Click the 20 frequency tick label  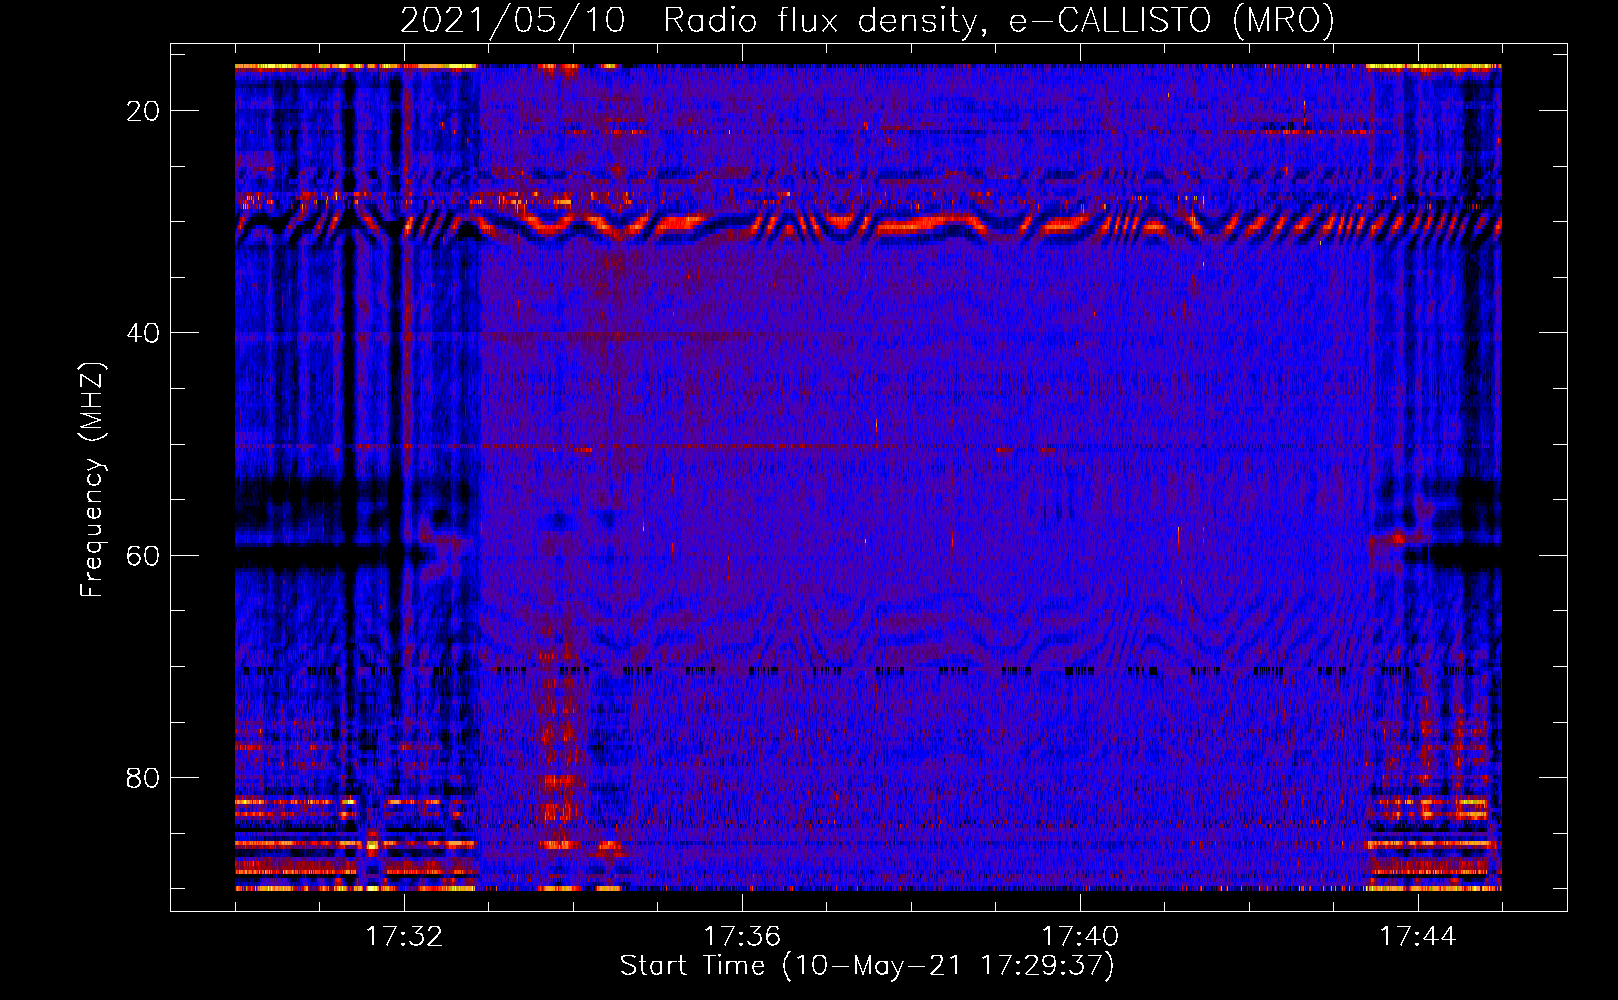coord(143,111)
